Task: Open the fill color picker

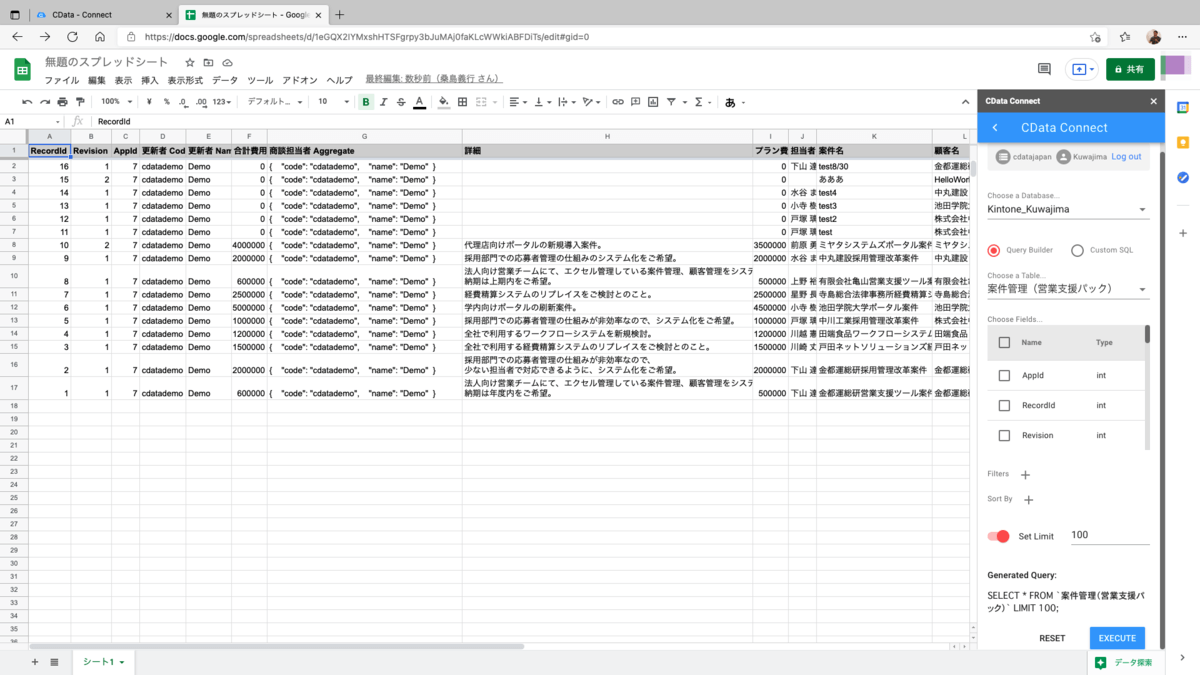Action: pos(444,102)
